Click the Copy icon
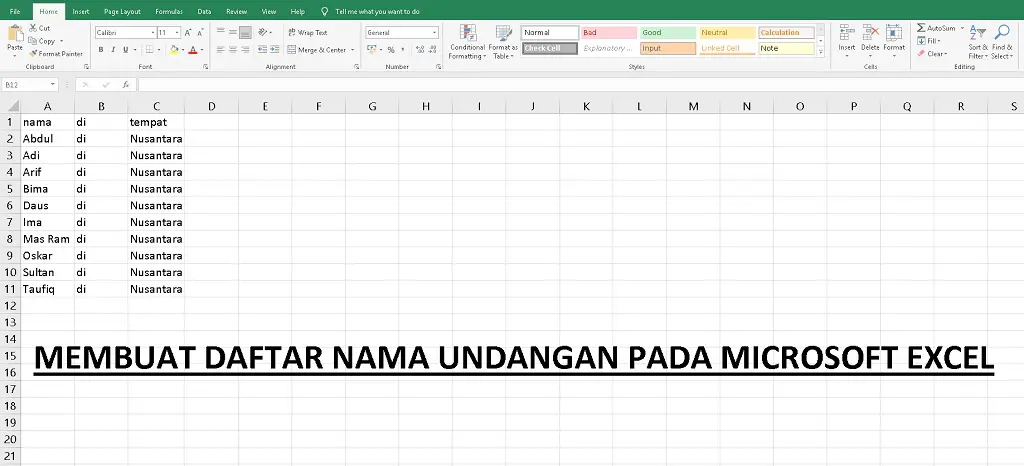The image size is (1024, 466). coord(33,41)
